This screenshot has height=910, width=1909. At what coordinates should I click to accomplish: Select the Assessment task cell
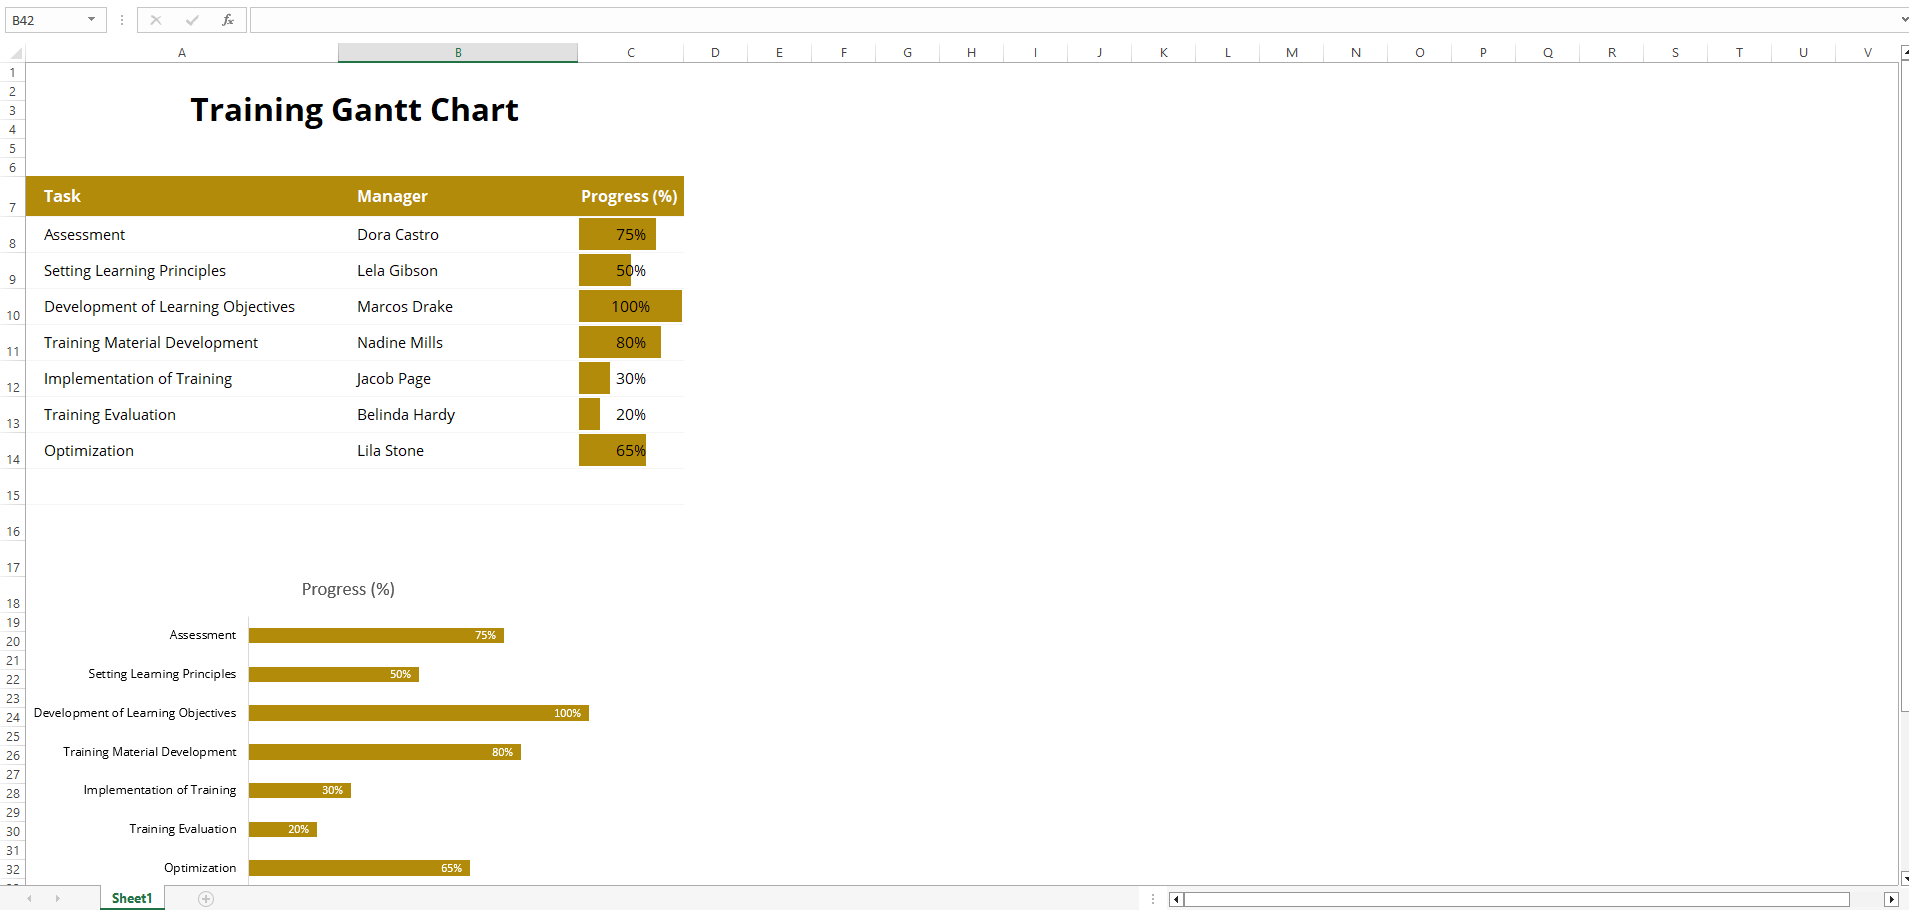coord(182,235)
